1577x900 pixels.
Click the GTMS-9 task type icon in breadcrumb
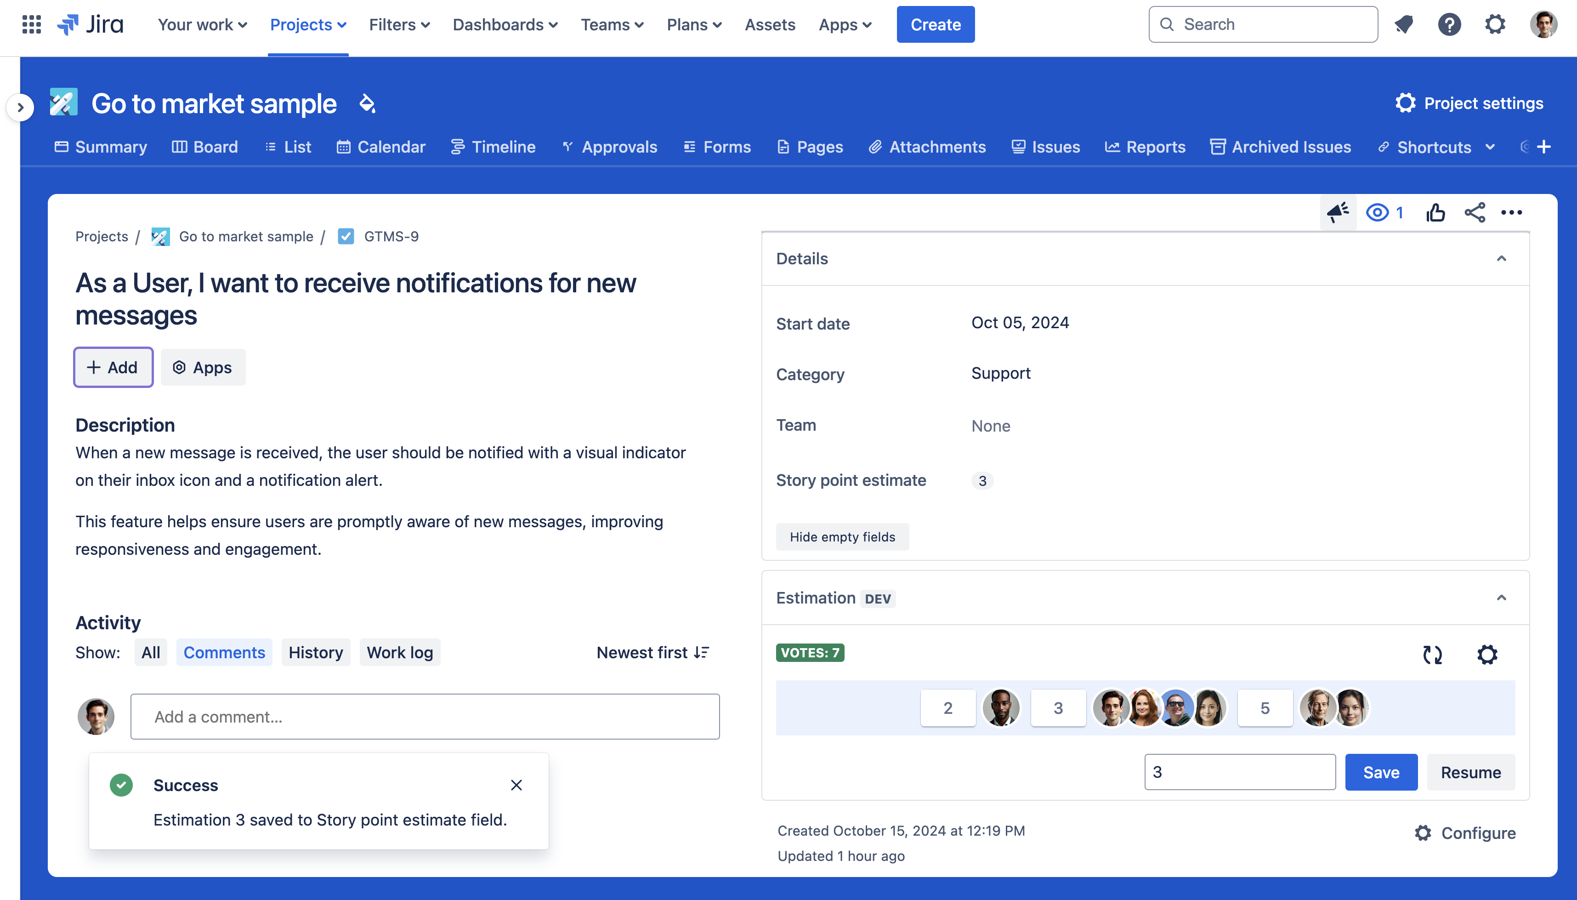coord(346,236)
